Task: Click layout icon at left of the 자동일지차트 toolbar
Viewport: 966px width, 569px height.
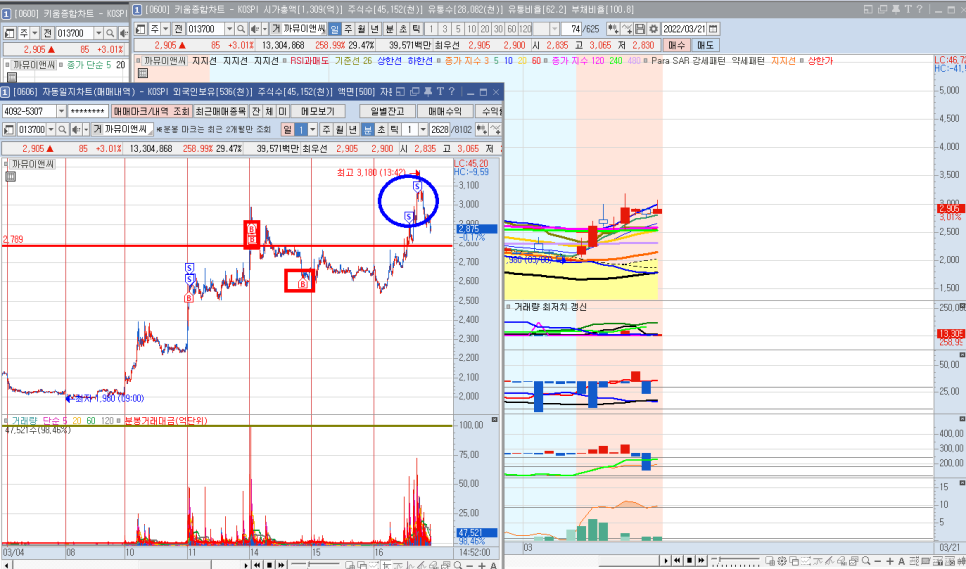Action: tap(9, 129)
